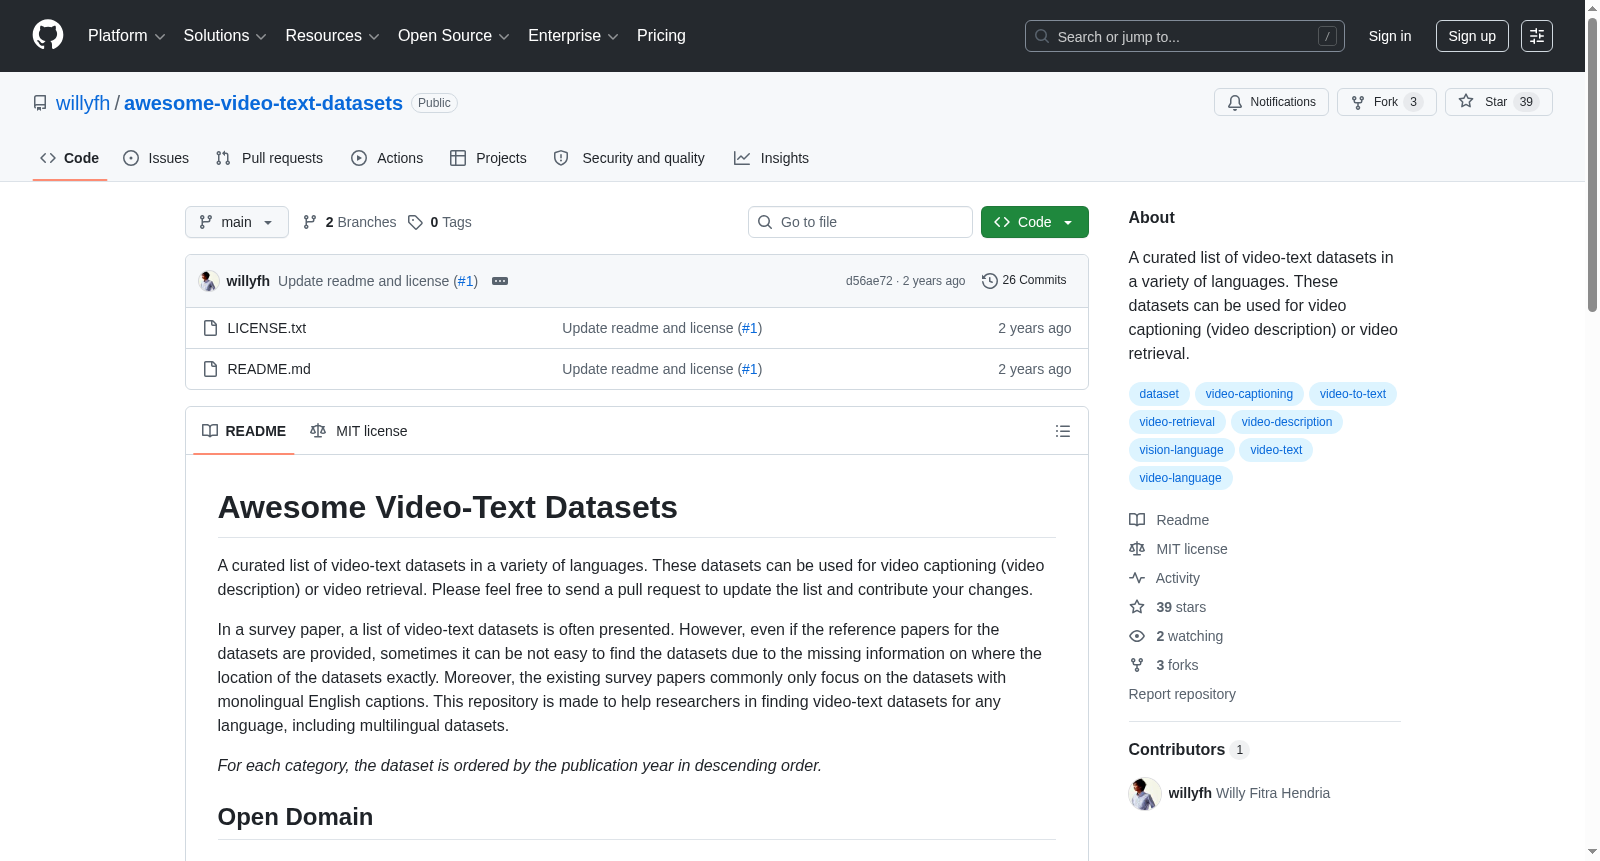Image resolution: width=1600 pixels, height=861 pixels.
Task: Expand the main branch dropdown
Action: tap(237, 222)
